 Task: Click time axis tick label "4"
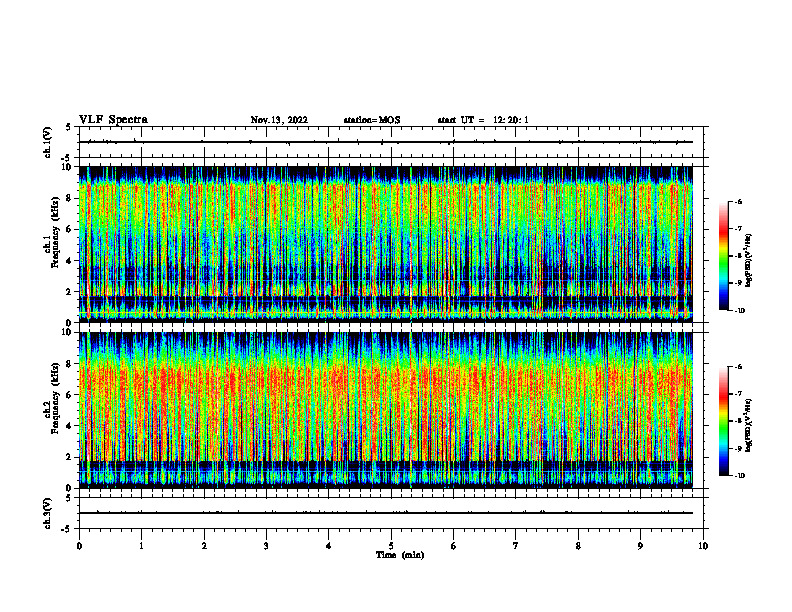point(329,546)
